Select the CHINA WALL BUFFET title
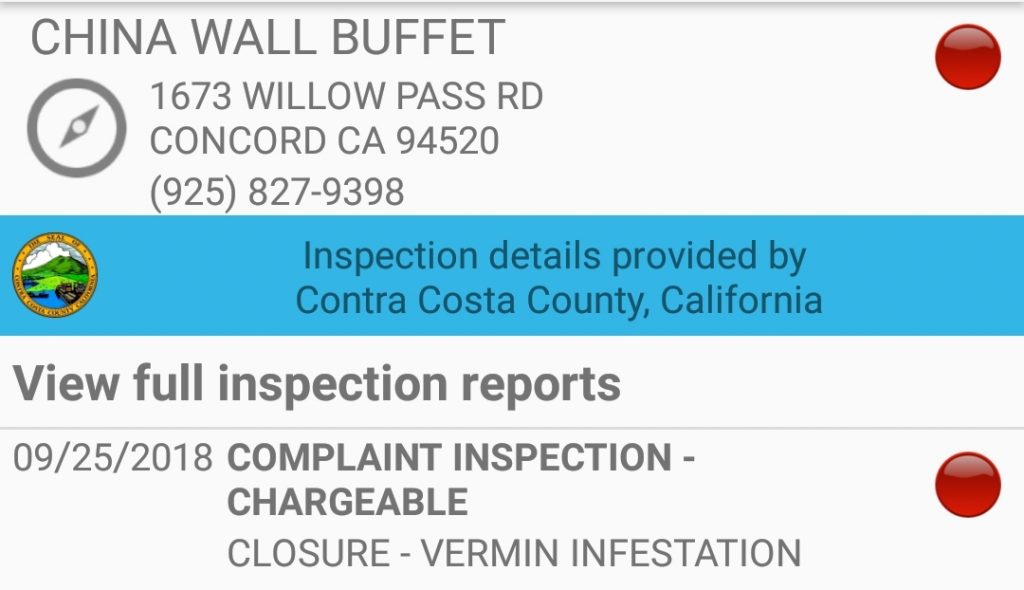 268,37
